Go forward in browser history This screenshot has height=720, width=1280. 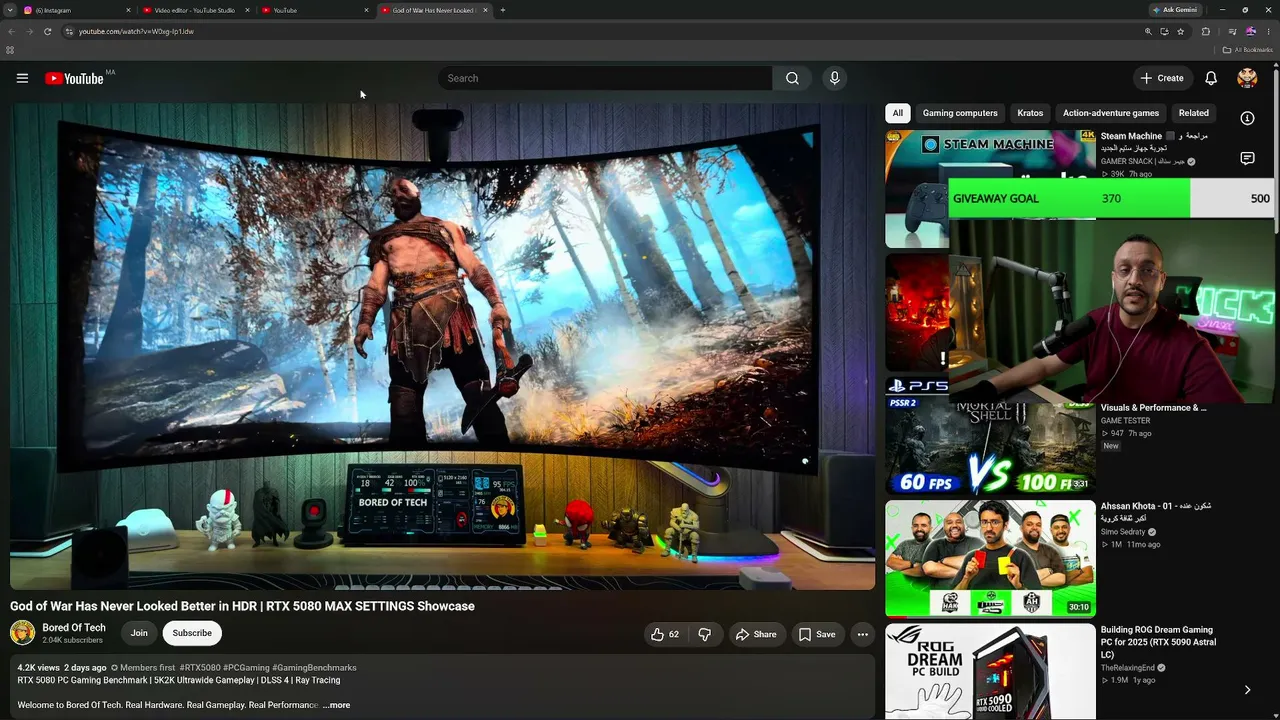point(29,31)
